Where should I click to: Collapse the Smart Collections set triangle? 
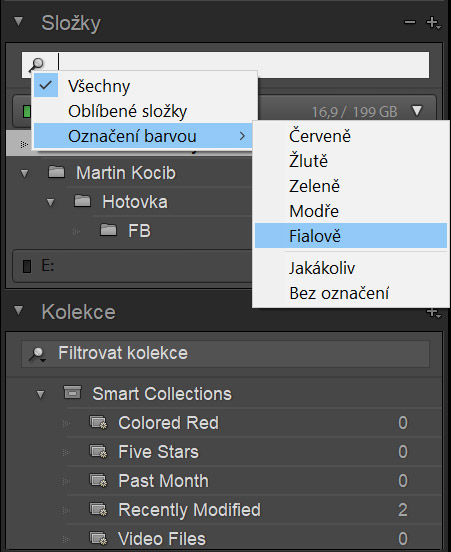click(40, 394)
